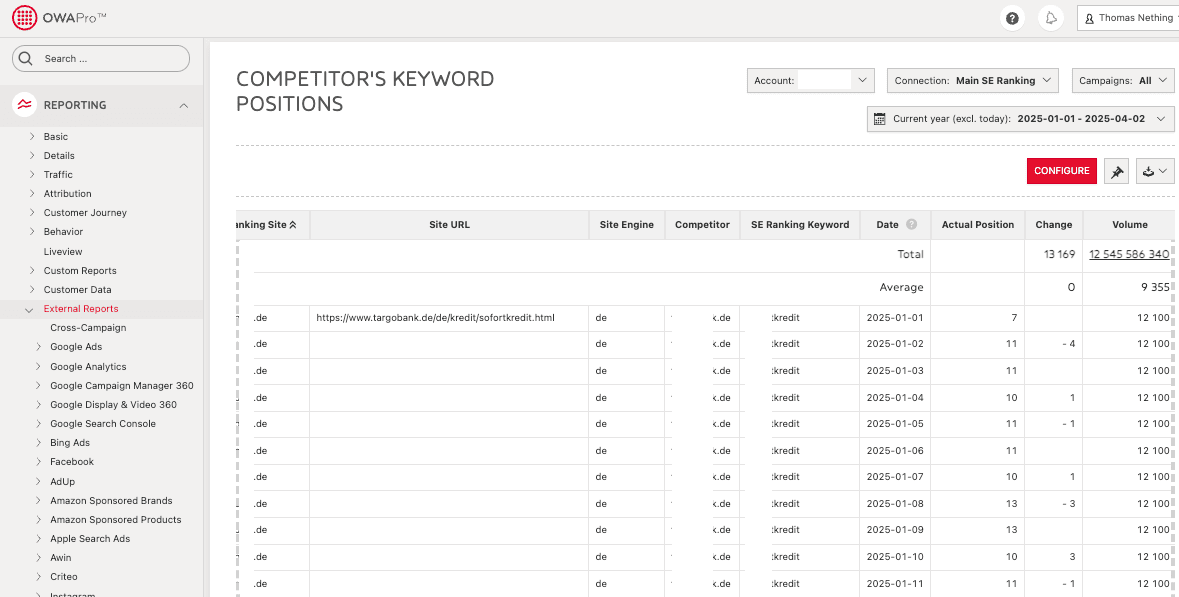Open the Liveview menu item

tap(63, 252)
